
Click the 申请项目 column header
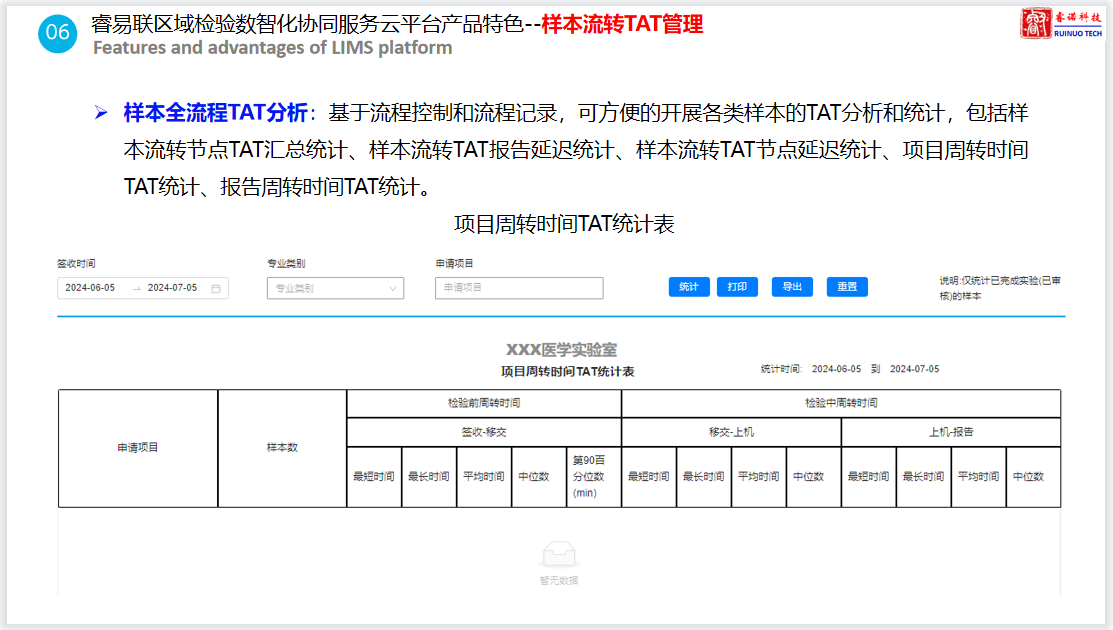point(138,448)
